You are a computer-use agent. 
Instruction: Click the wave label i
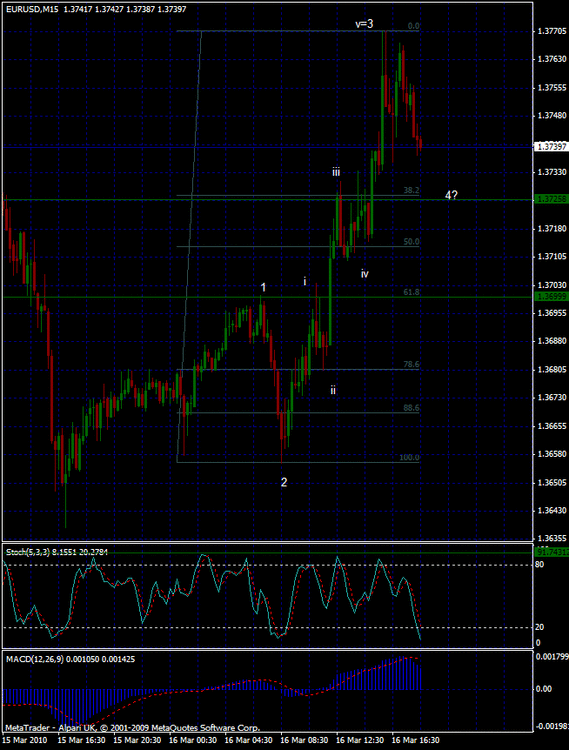tap(305, 282)
